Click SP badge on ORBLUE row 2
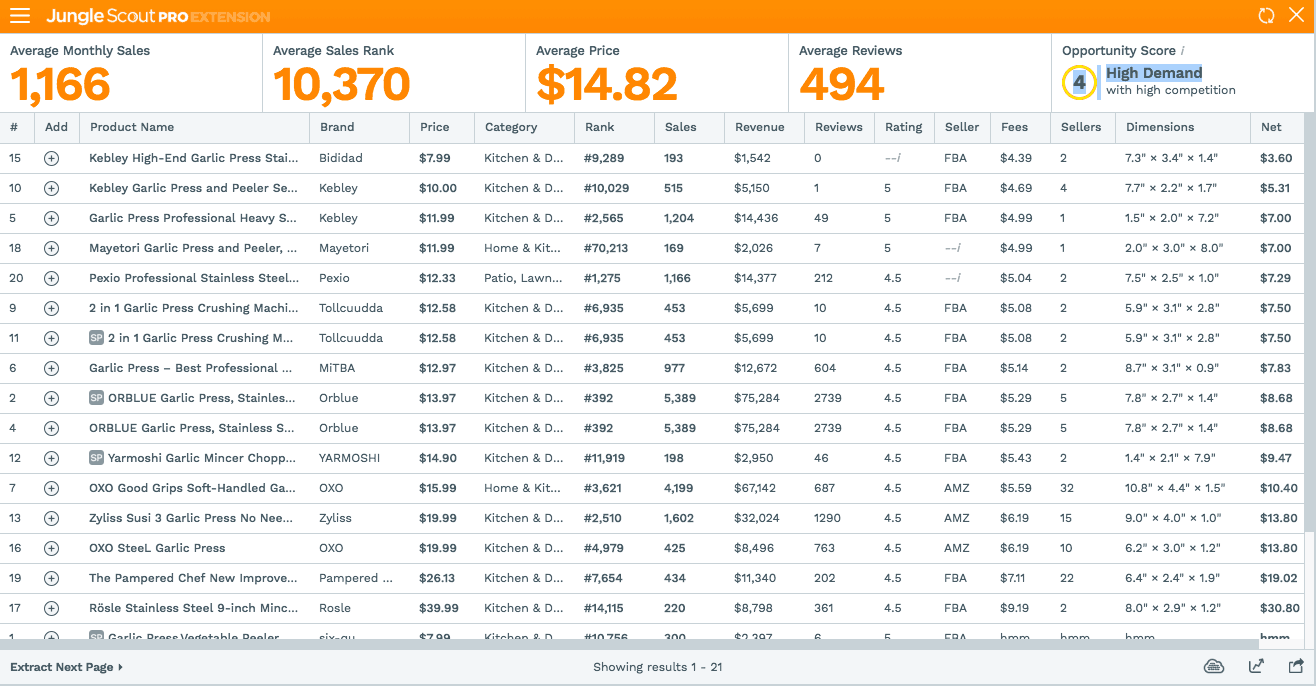Screen dimensions: 1316x686 (x=96, y=398)
